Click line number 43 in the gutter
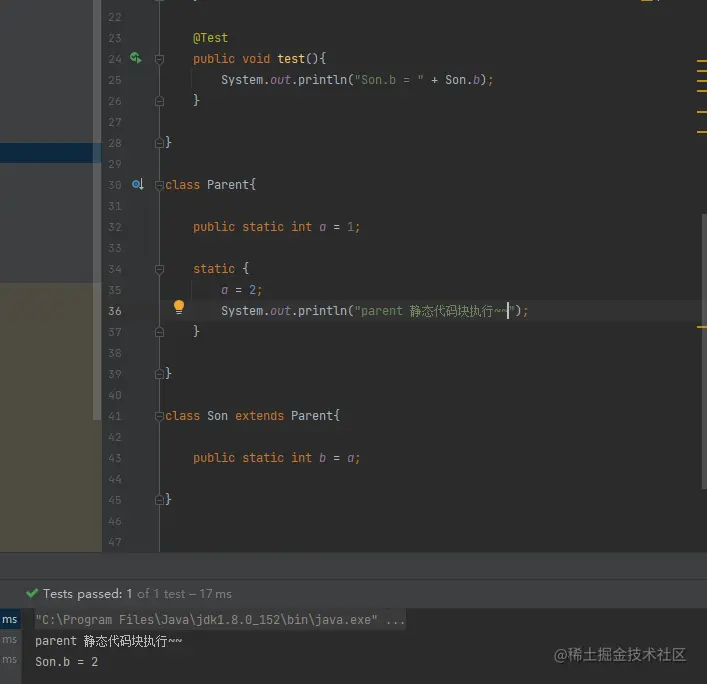 pos(115,458)
